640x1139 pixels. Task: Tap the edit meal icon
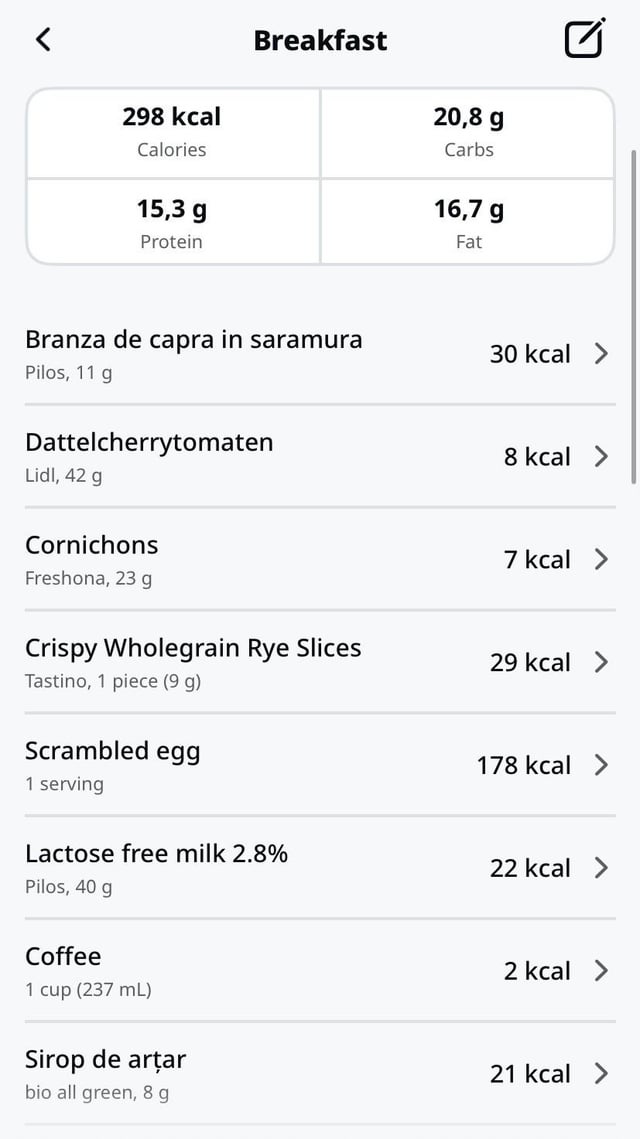pyautogui.click(x=585, y=39)
